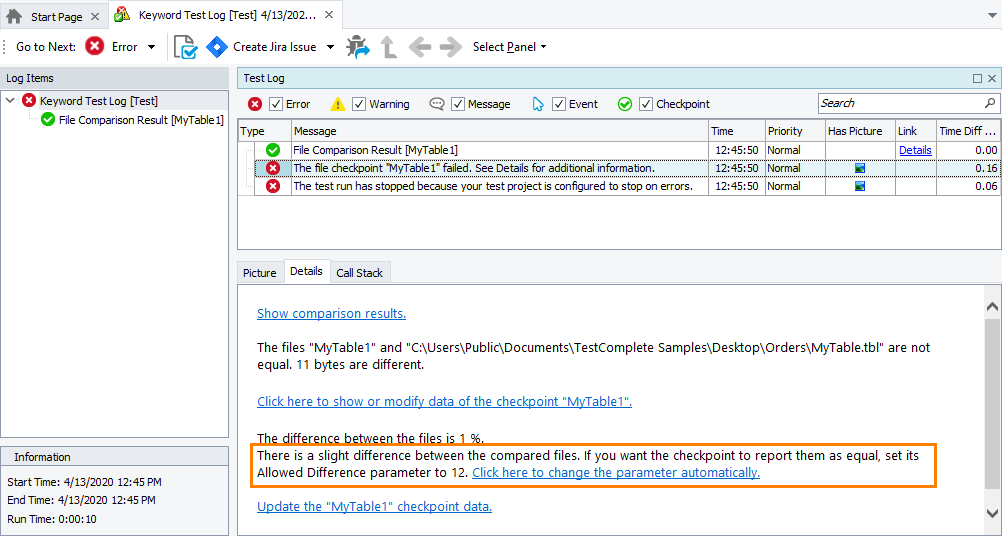1002x536 pixels.
Task: Switch to the Picture tab
Action: coord(260,272)
